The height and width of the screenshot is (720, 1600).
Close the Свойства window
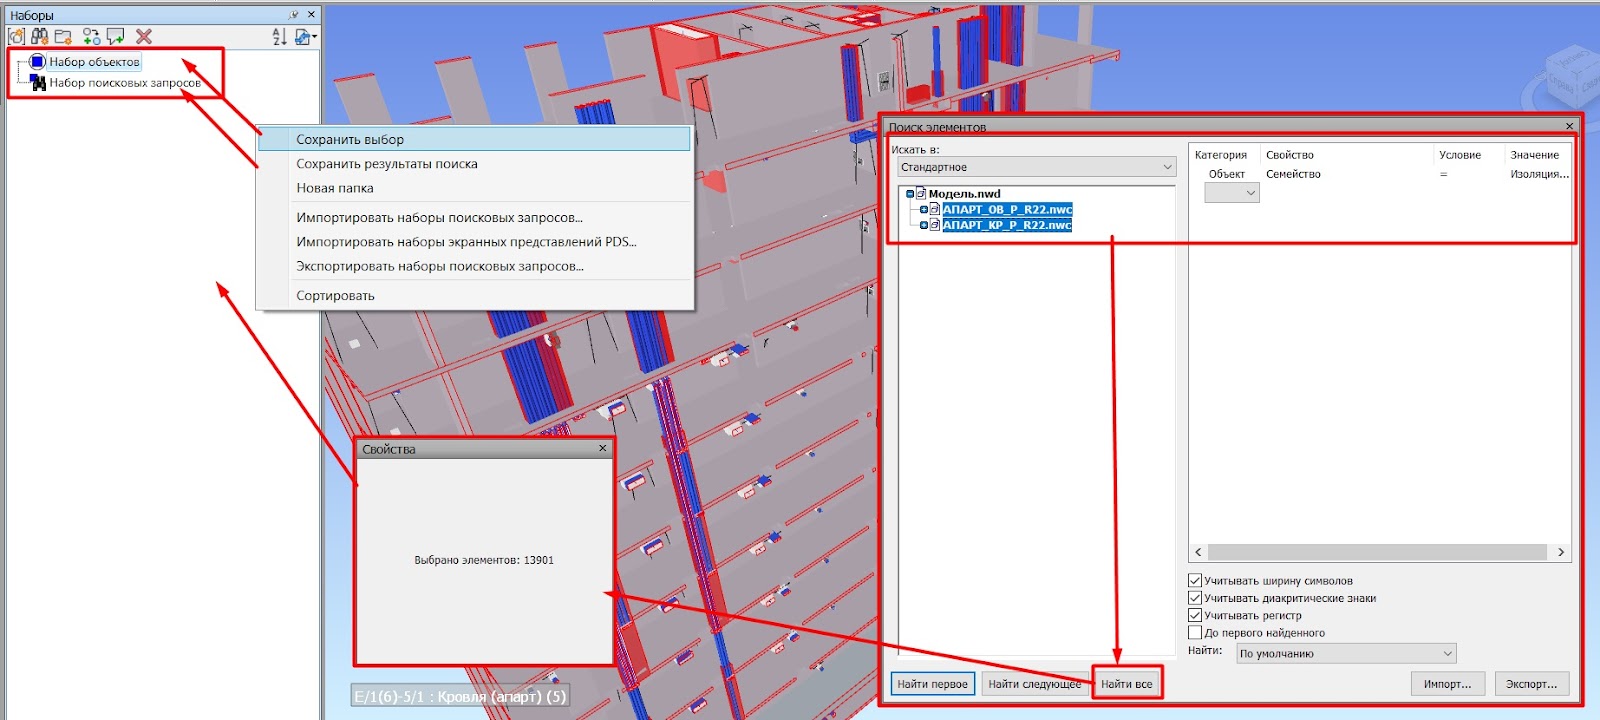602,448
